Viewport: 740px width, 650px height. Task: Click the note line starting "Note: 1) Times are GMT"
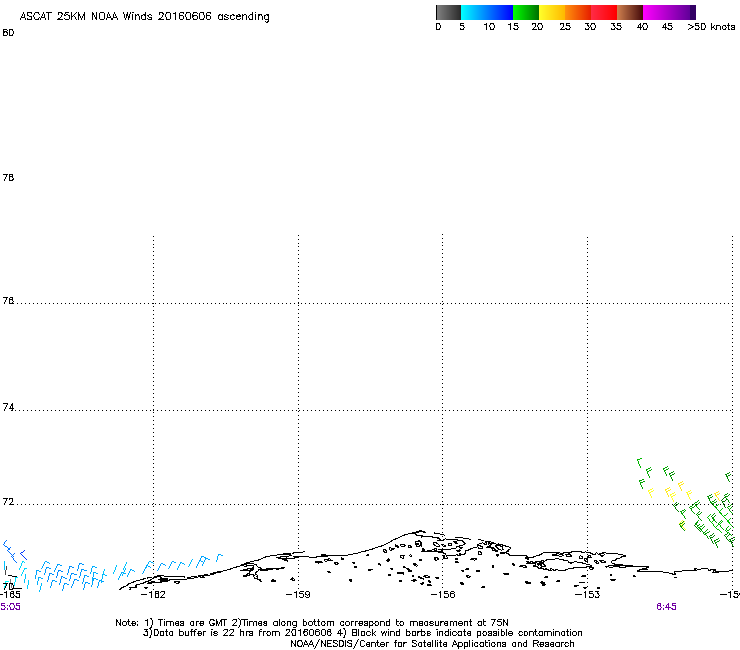[312, 623]
